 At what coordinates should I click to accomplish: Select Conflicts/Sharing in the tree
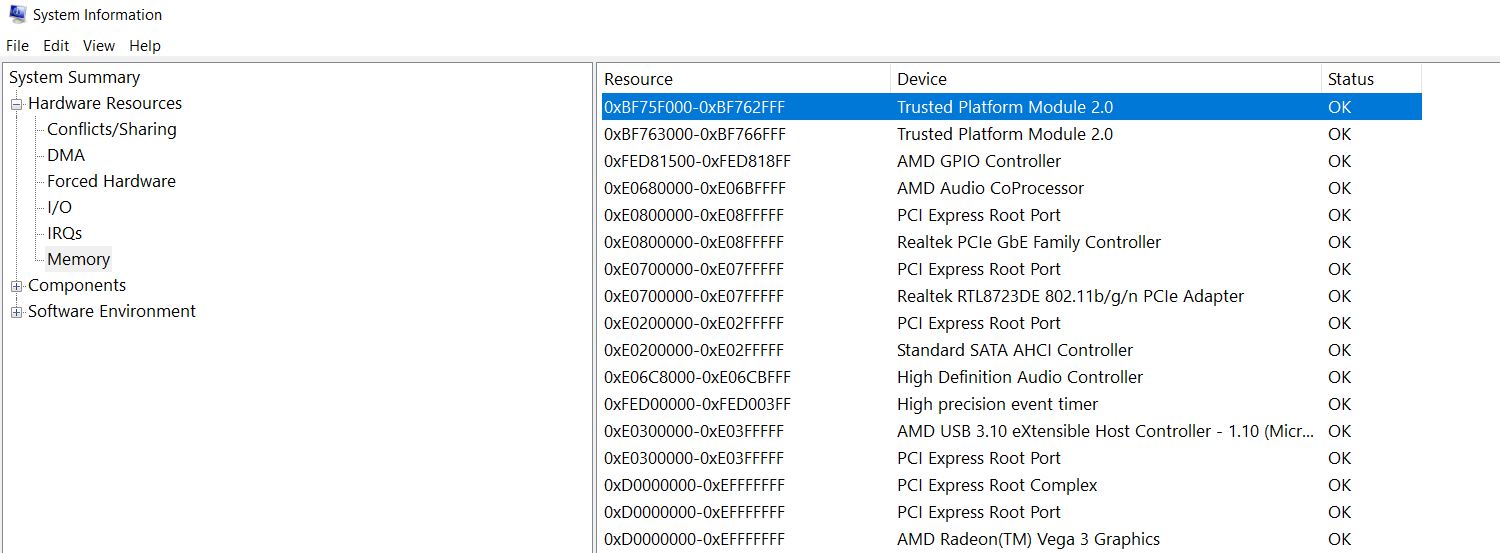tap(111, 130)
